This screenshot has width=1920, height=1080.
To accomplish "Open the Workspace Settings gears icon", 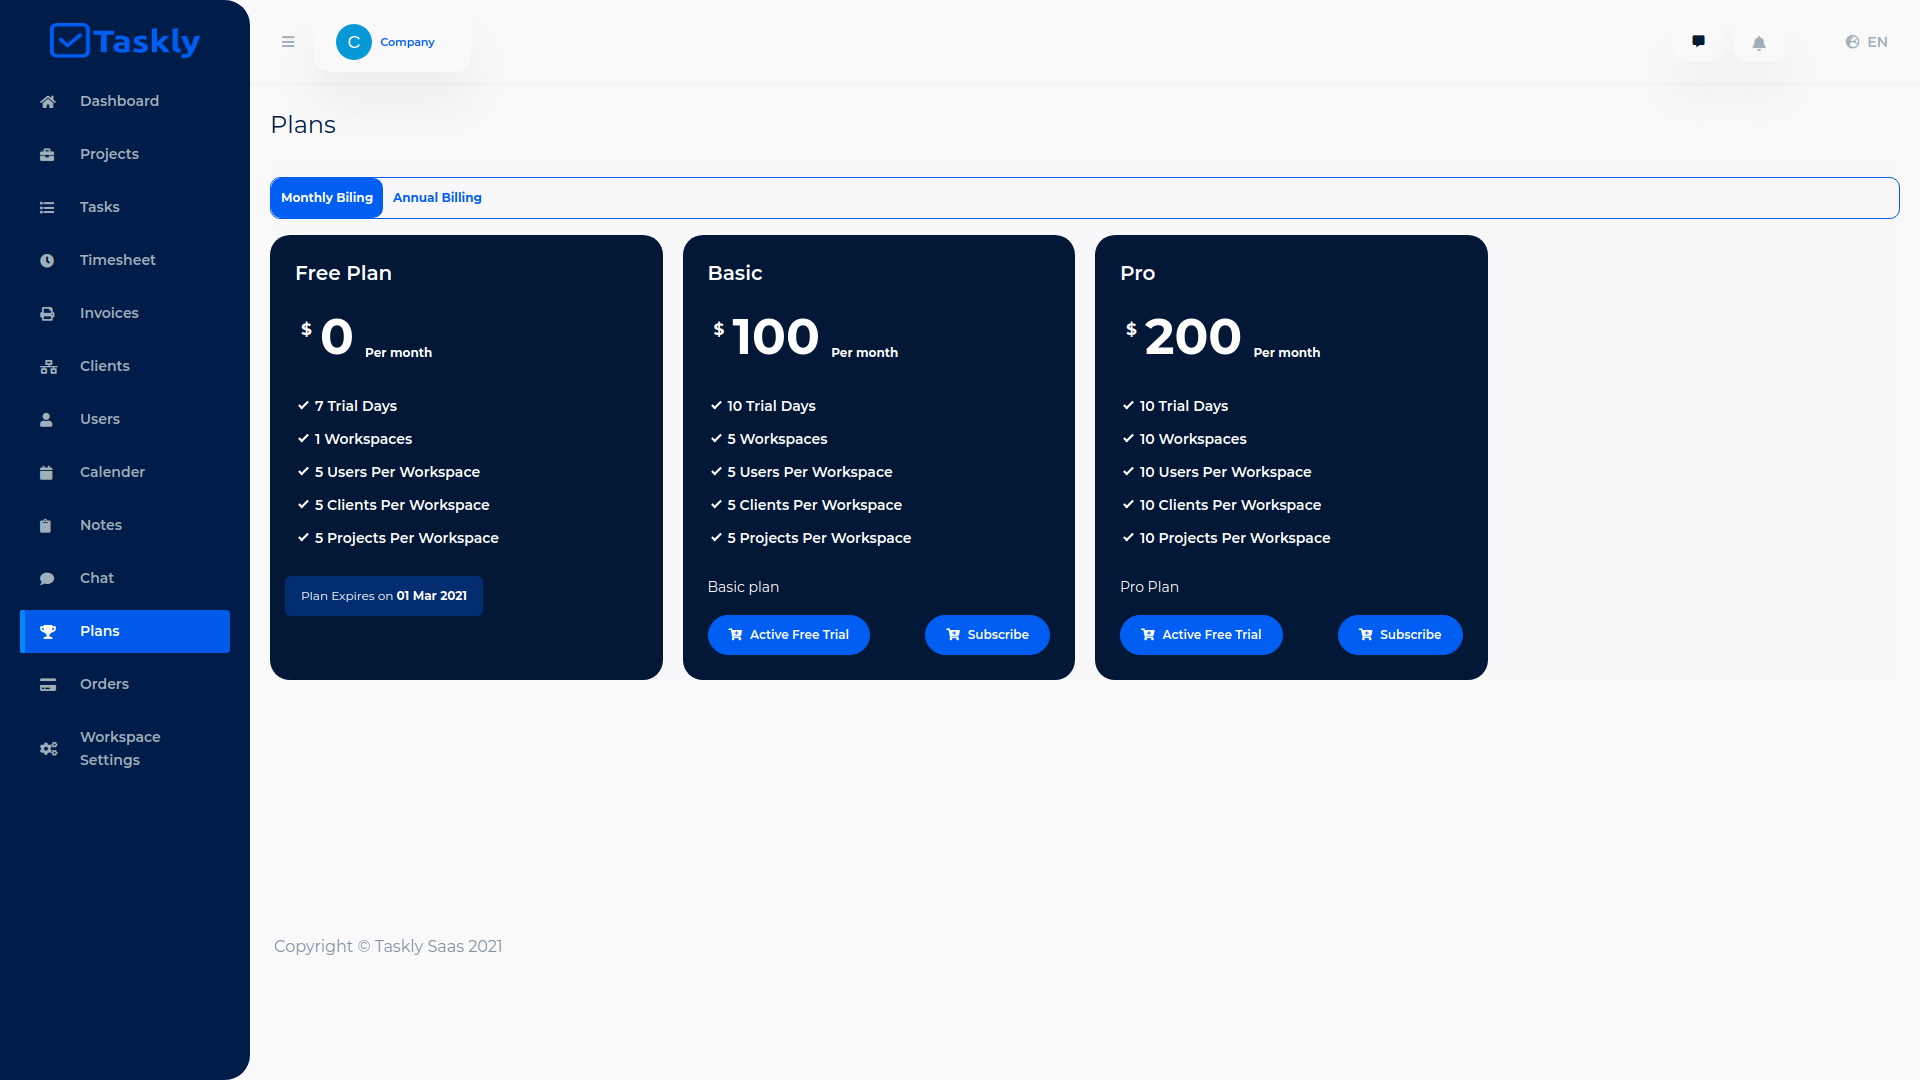I will click(x=48, y=749).
